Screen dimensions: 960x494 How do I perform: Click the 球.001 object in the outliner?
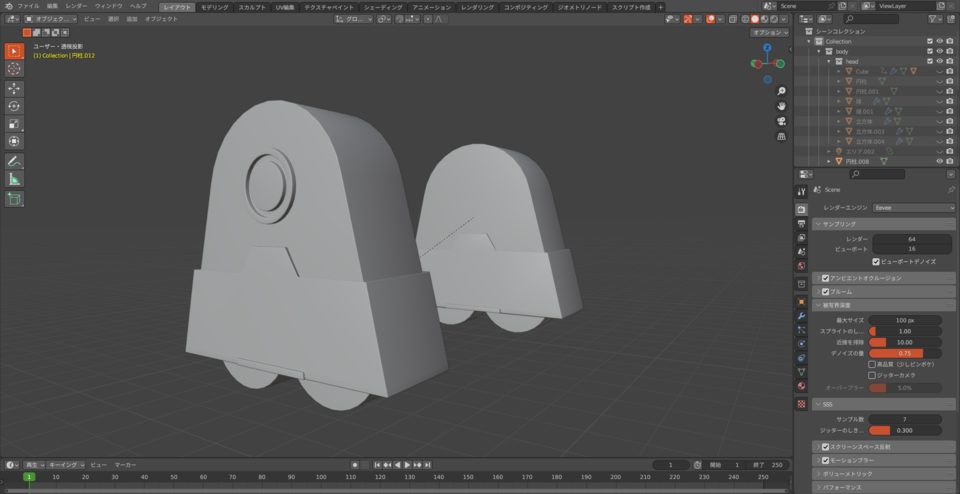coord(866,111)
